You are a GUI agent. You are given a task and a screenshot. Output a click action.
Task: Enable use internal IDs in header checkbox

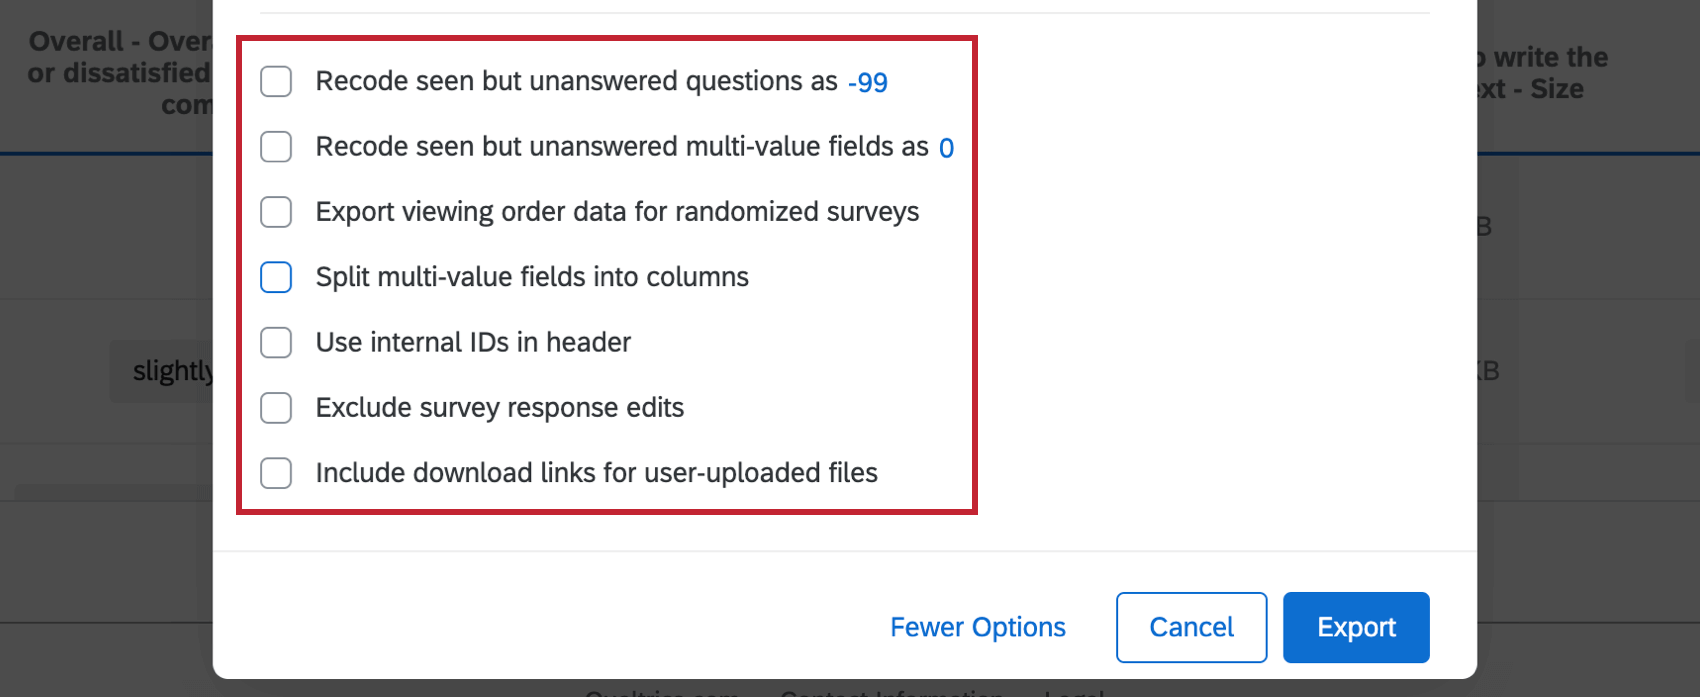point(276,342)
